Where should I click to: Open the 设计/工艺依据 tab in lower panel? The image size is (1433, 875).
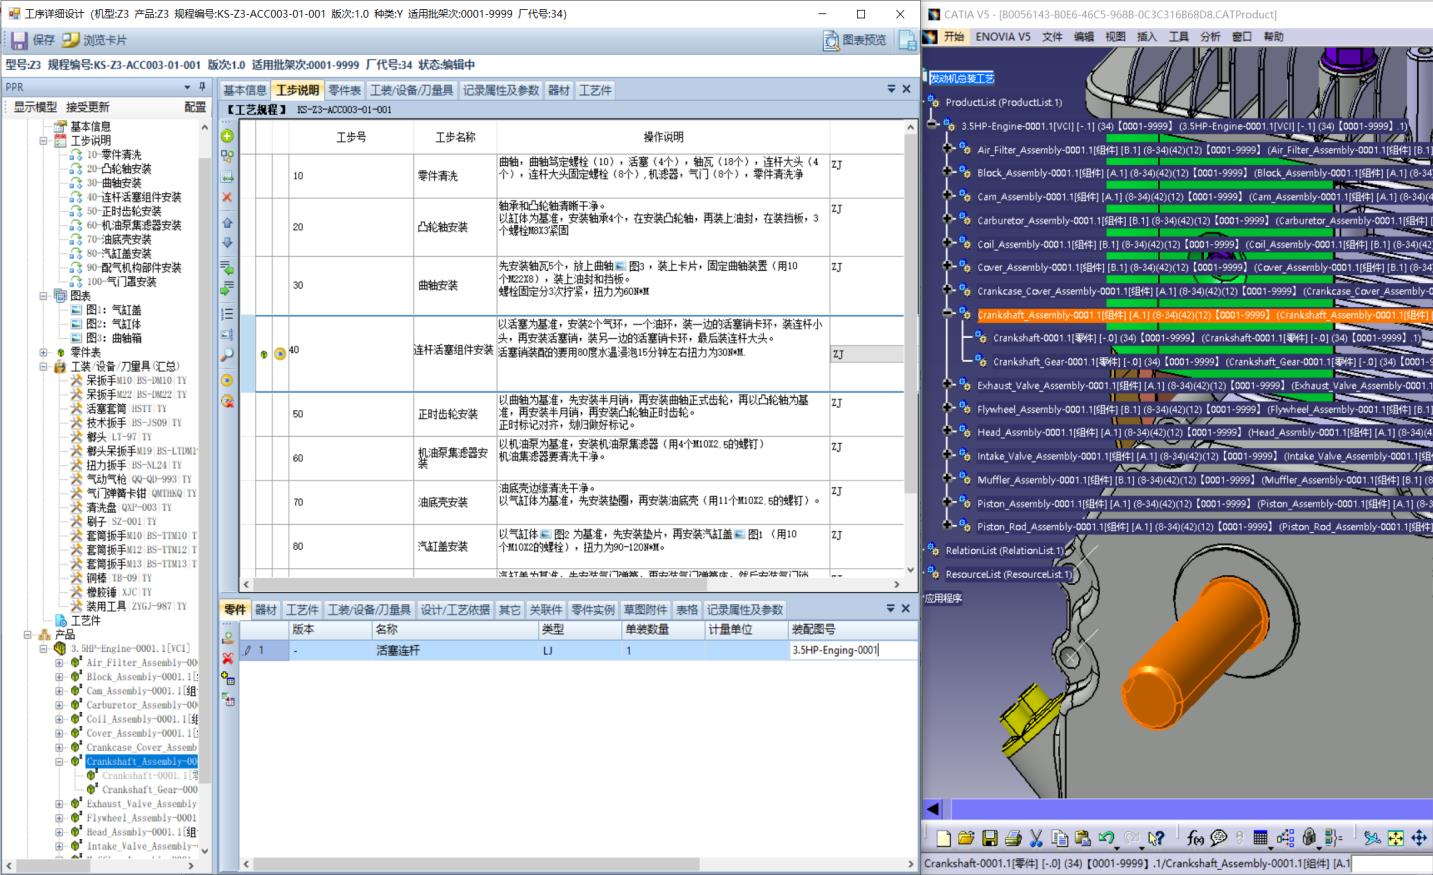point(455,610)
